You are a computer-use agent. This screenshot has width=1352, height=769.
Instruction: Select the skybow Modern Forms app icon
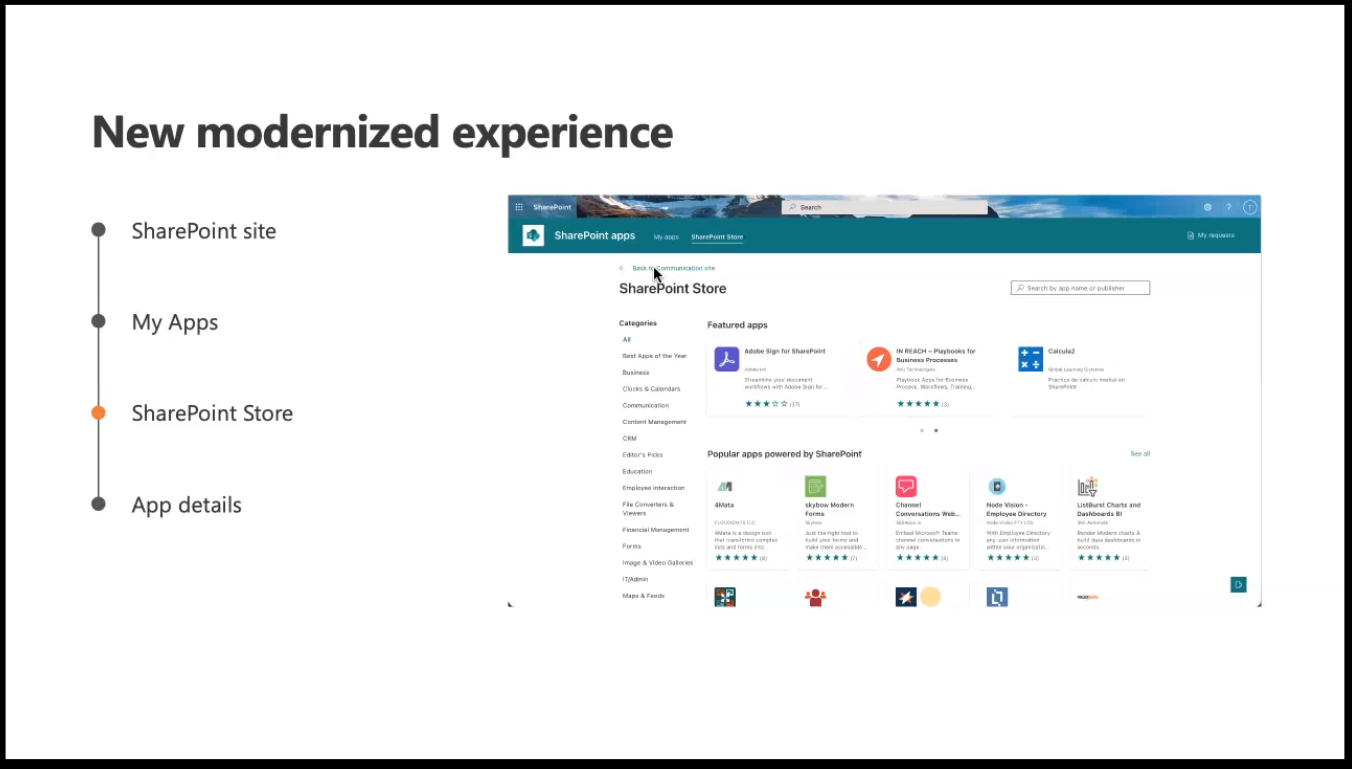click(815, 486)
